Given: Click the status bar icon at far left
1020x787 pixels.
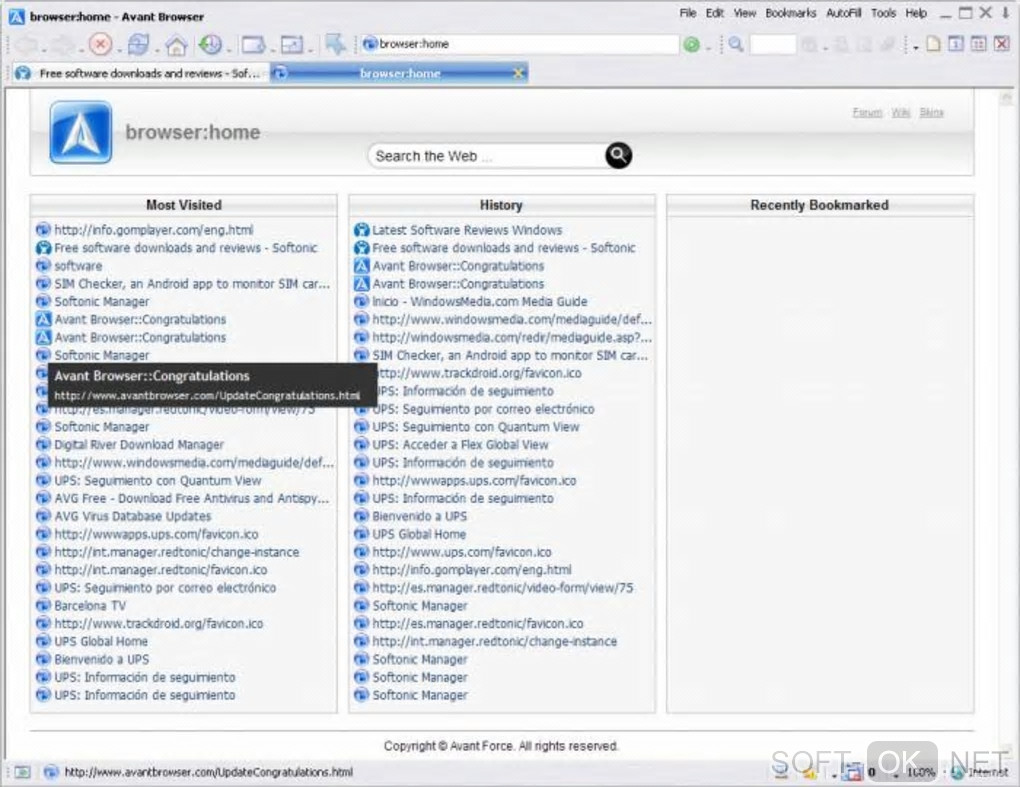Looking at the screenshot, I should [23, 772].
